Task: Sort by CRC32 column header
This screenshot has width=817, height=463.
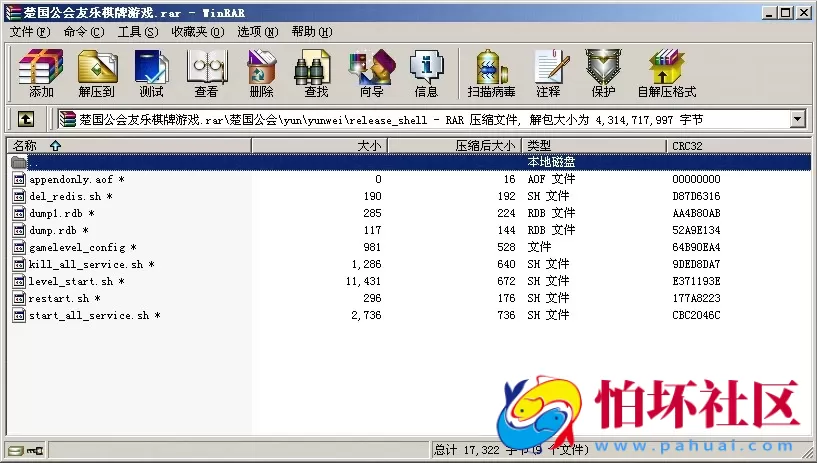Action: pyautogui.click(x=739, y=146)
